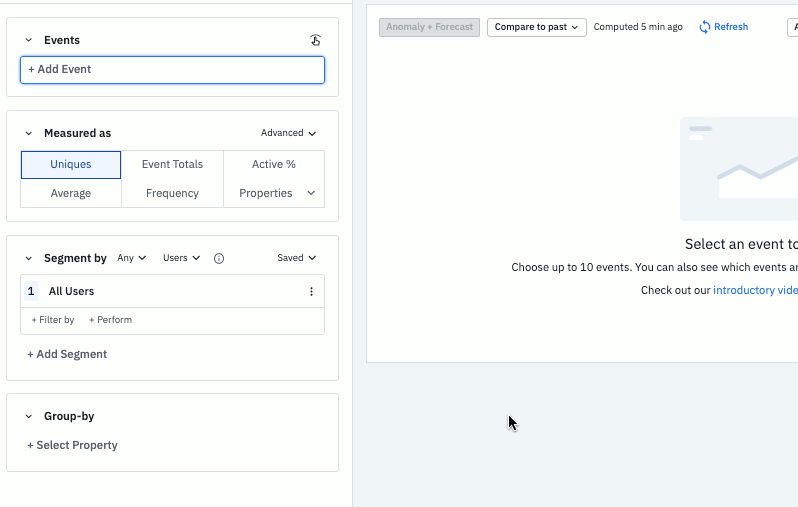Collapse the Events section chevron
This screenshot has height=507, width=798.
click(x=29, y=40)
